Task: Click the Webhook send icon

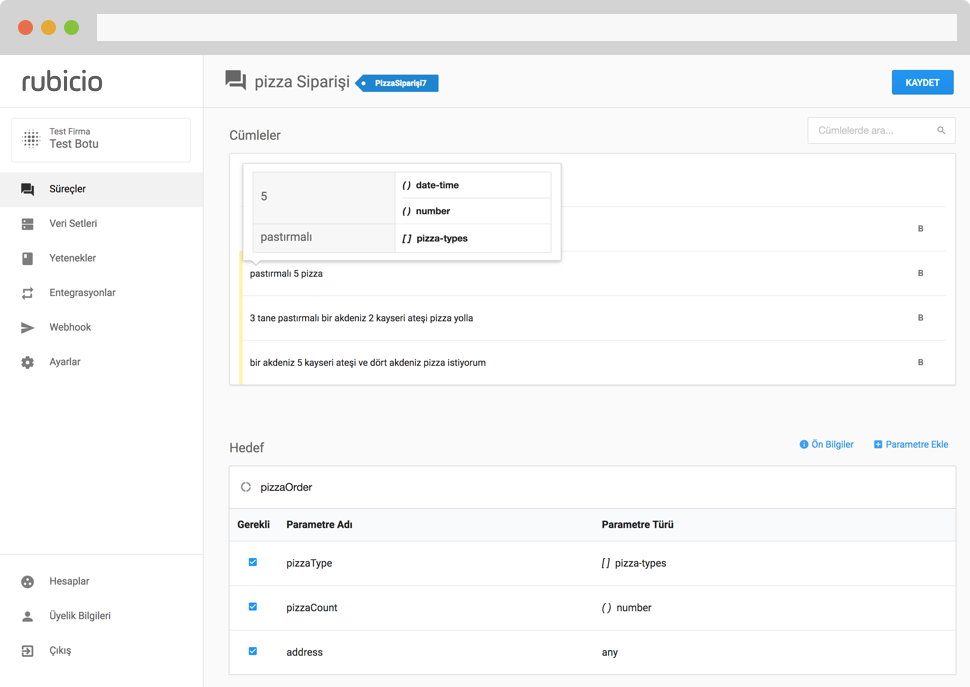Action: pyautogui.click(x=27, y=328)
